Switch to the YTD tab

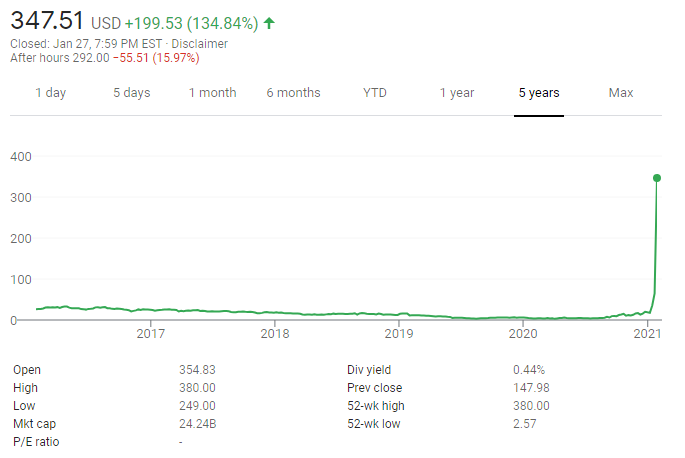tap(375, 93)
